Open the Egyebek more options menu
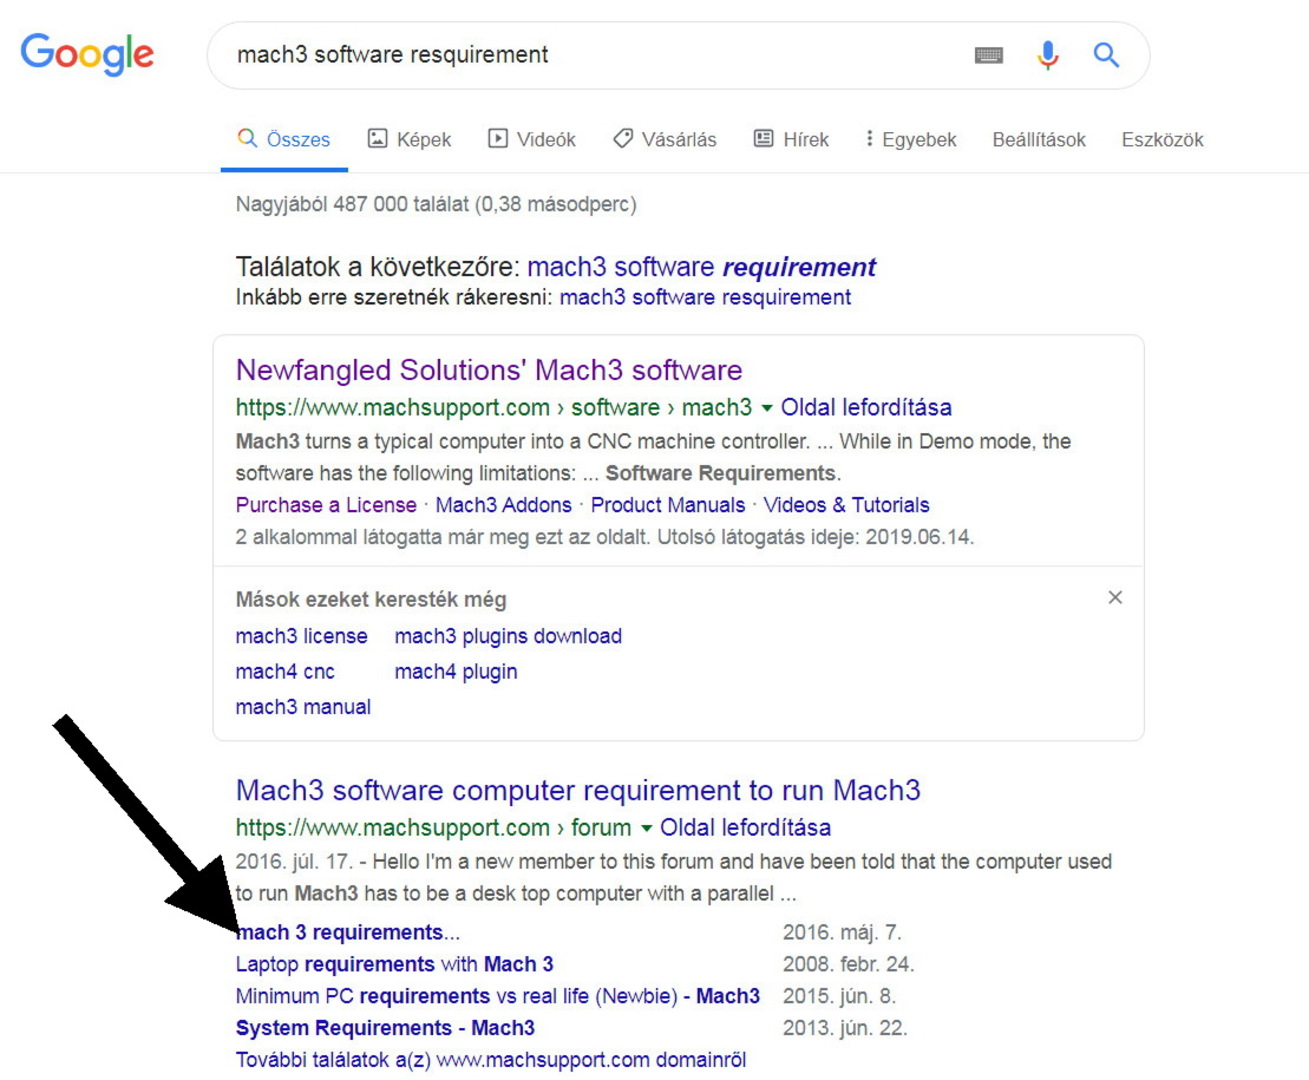Screen dimensions: 1309x1080 point(911,140)
